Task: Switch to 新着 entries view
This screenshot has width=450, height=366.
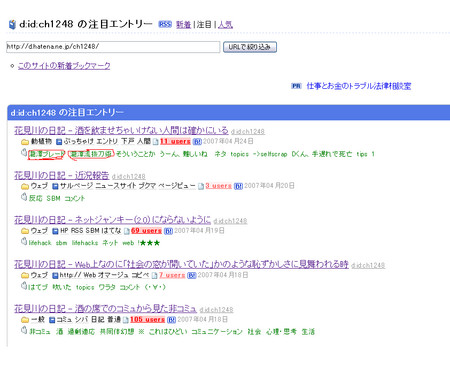Action: click(184, 25)
